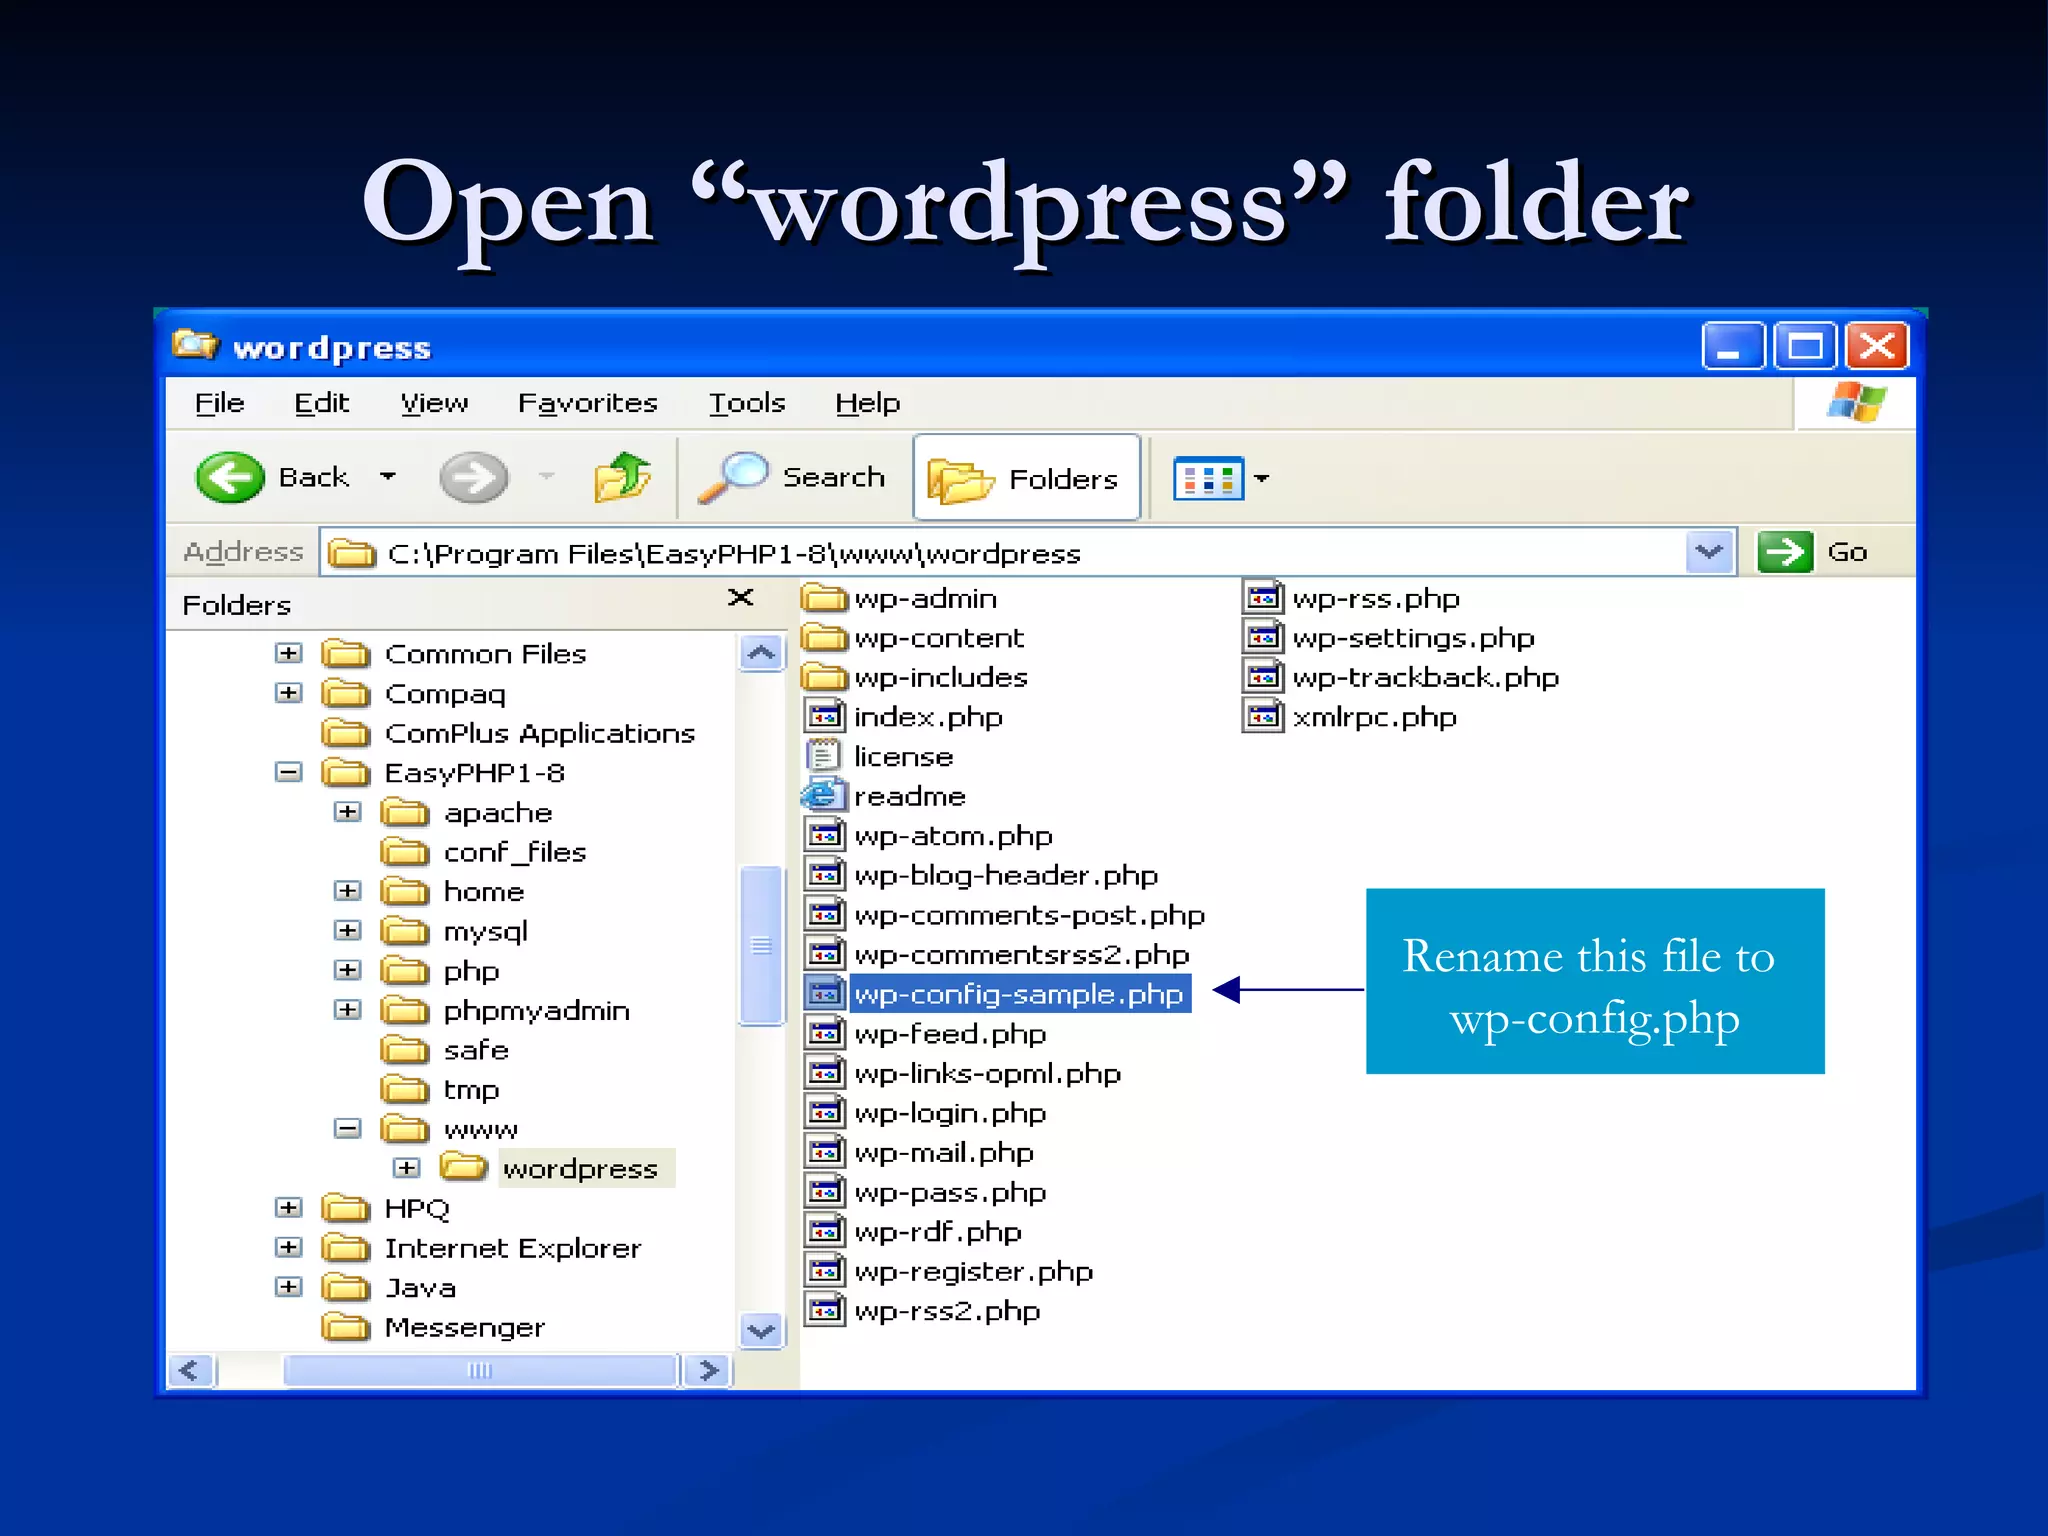Select the wp-links-opml.php file icon
This screenshot has height=1536, width=2048.
pos(825,1072)
